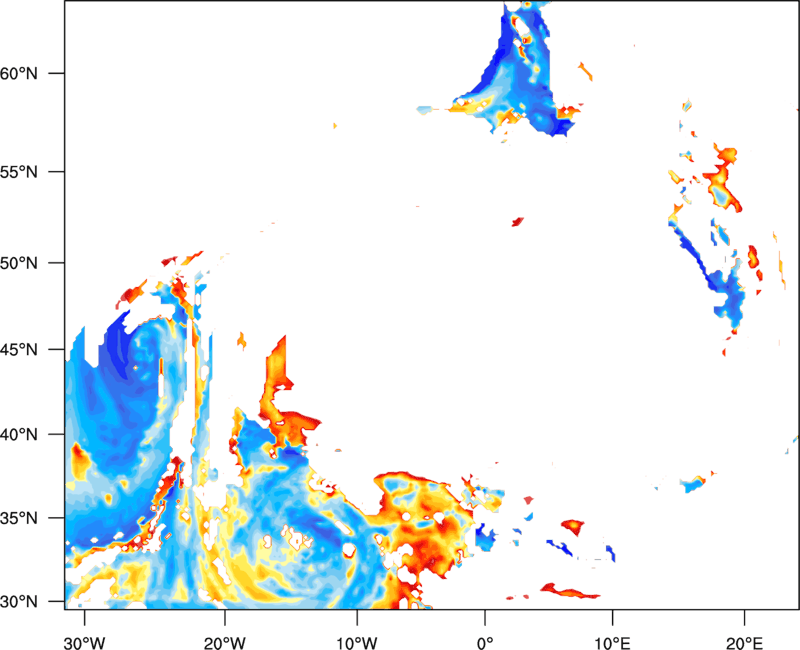
Task: Click the tick mark above 20°W
Action: (224, 617)
